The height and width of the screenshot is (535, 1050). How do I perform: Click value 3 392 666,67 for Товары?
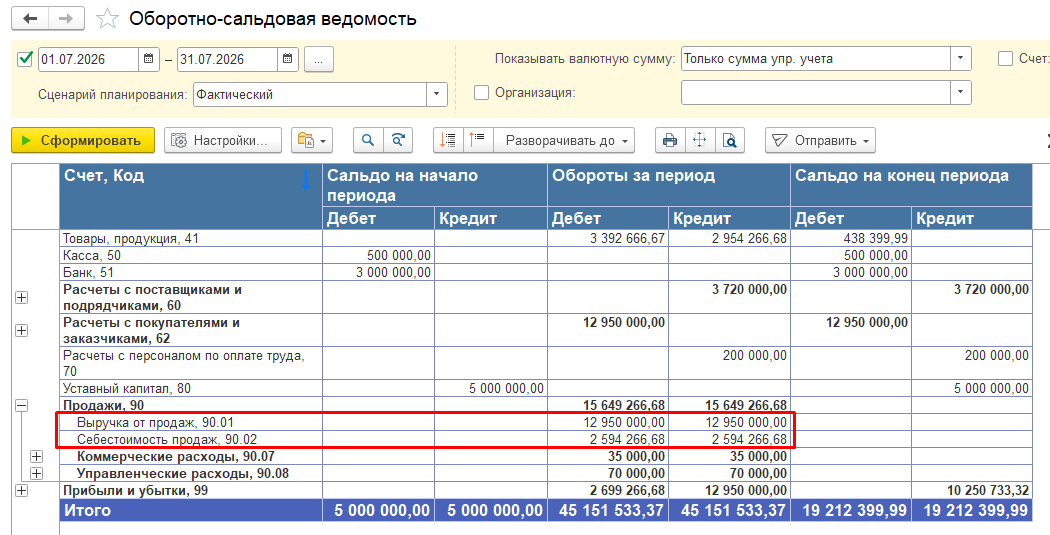coord(627,238)
